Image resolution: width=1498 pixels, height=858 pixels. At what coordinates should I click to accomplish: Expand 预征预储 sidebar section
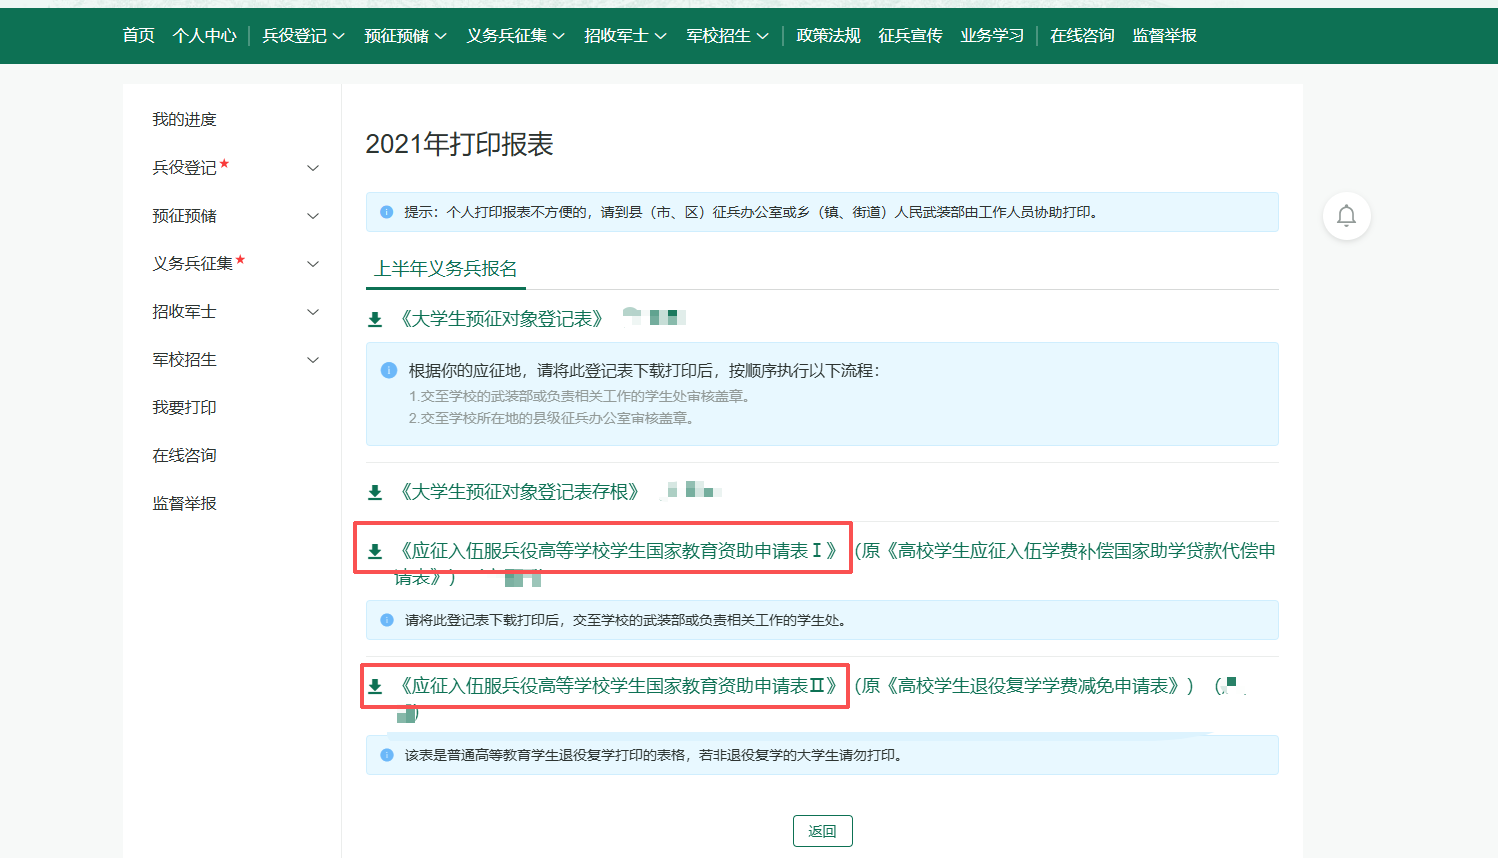313,216
